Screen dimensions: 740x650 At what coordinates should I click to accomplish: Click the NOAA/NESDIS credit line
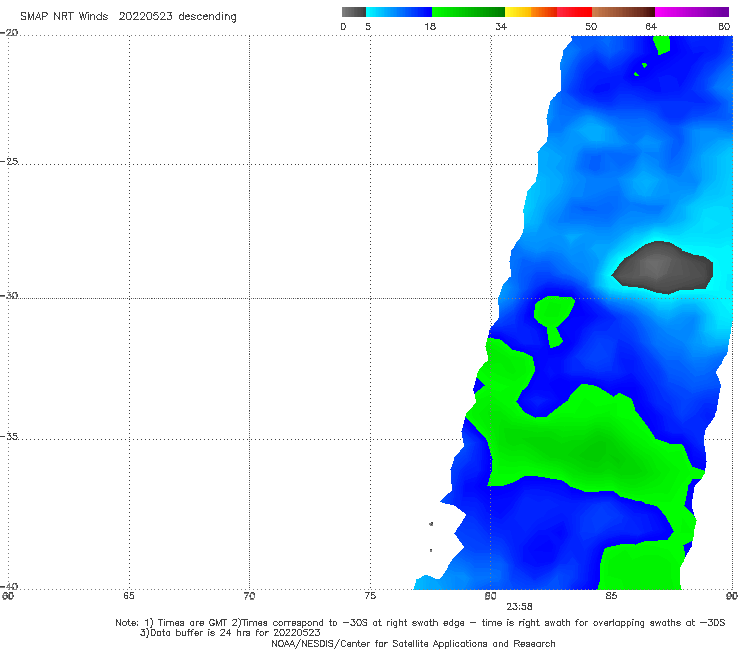coord(413,644)
